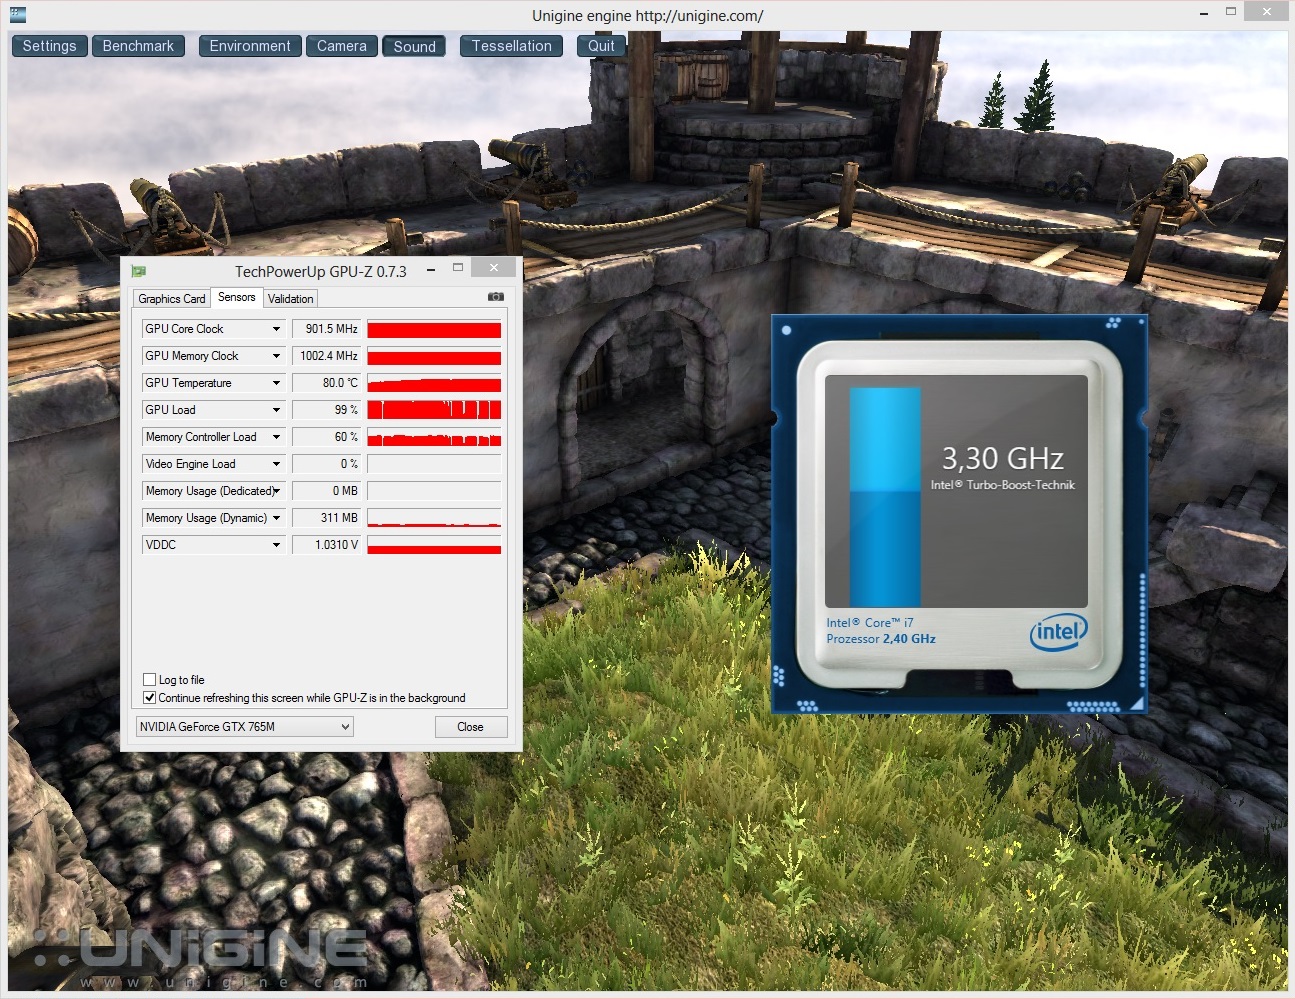The width and height of the screenshot is (1295, 999).
Task: Click the GPU-Z screenshot camera icon
Action: (x=495, y=297)
